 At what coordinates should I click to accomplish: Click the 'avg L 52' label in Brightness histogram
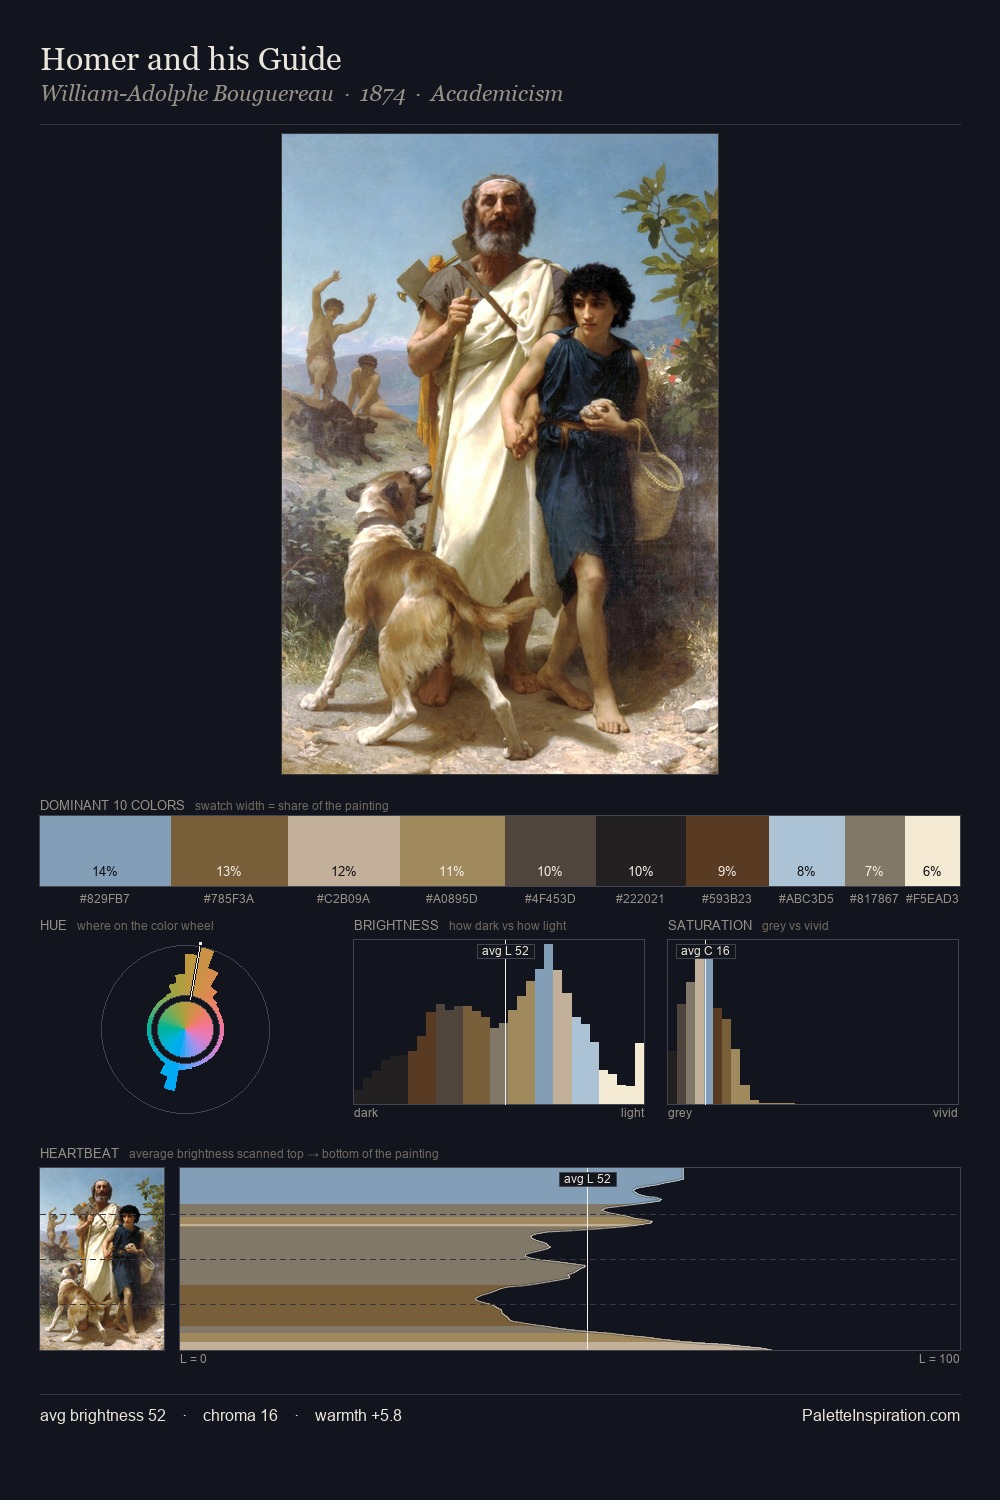tap(505, 951)
